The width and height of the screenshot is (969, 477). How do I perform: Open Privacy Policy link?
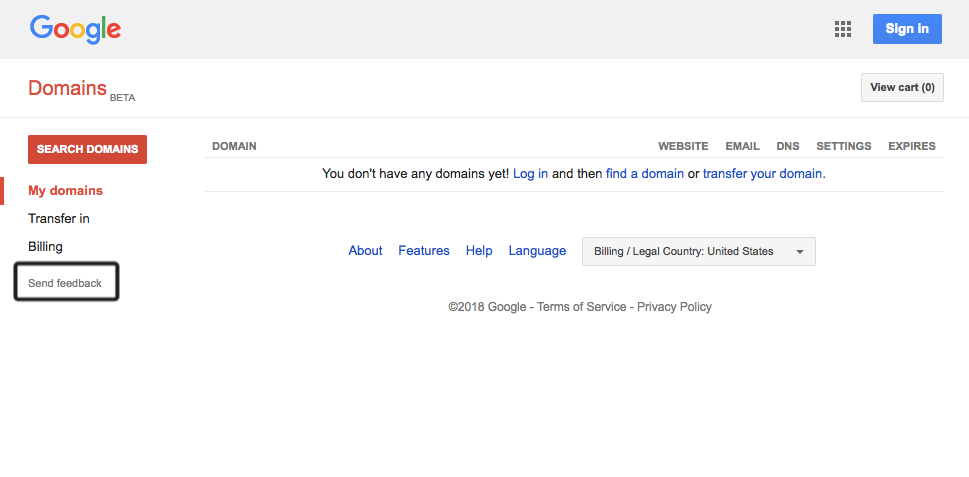pos(674,307)
